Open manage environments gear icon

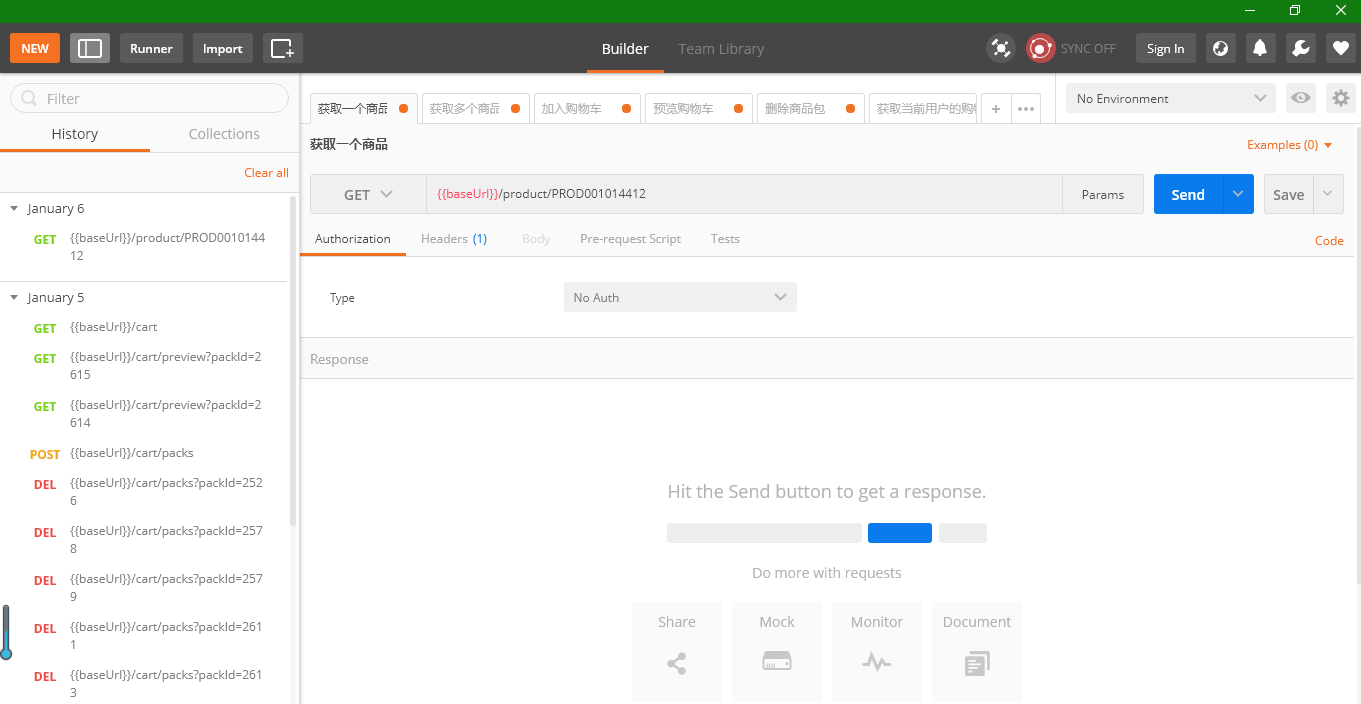1341,98
